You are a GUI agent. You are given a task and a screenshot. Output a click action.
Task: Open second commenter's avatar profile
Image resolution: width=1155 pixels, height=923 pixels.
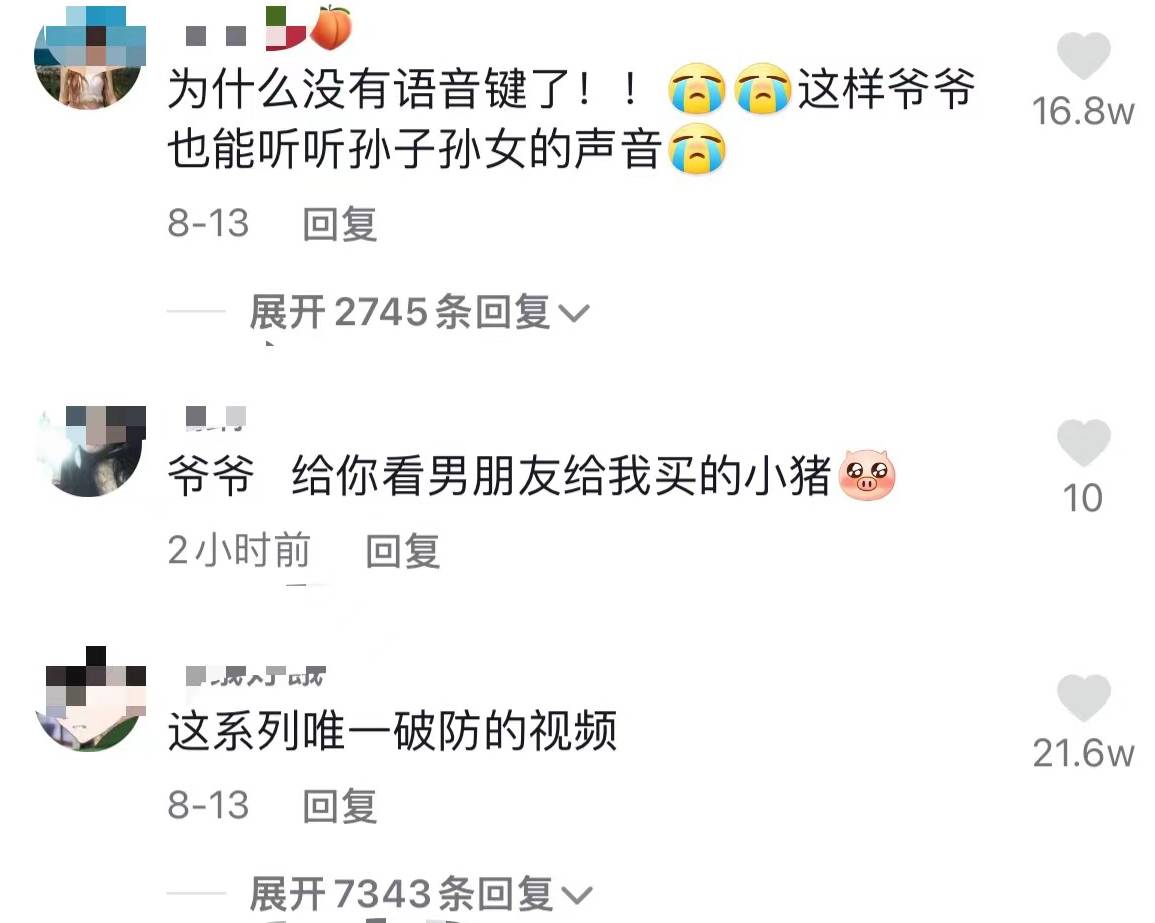pyautogui.click(x=90, y=451)
